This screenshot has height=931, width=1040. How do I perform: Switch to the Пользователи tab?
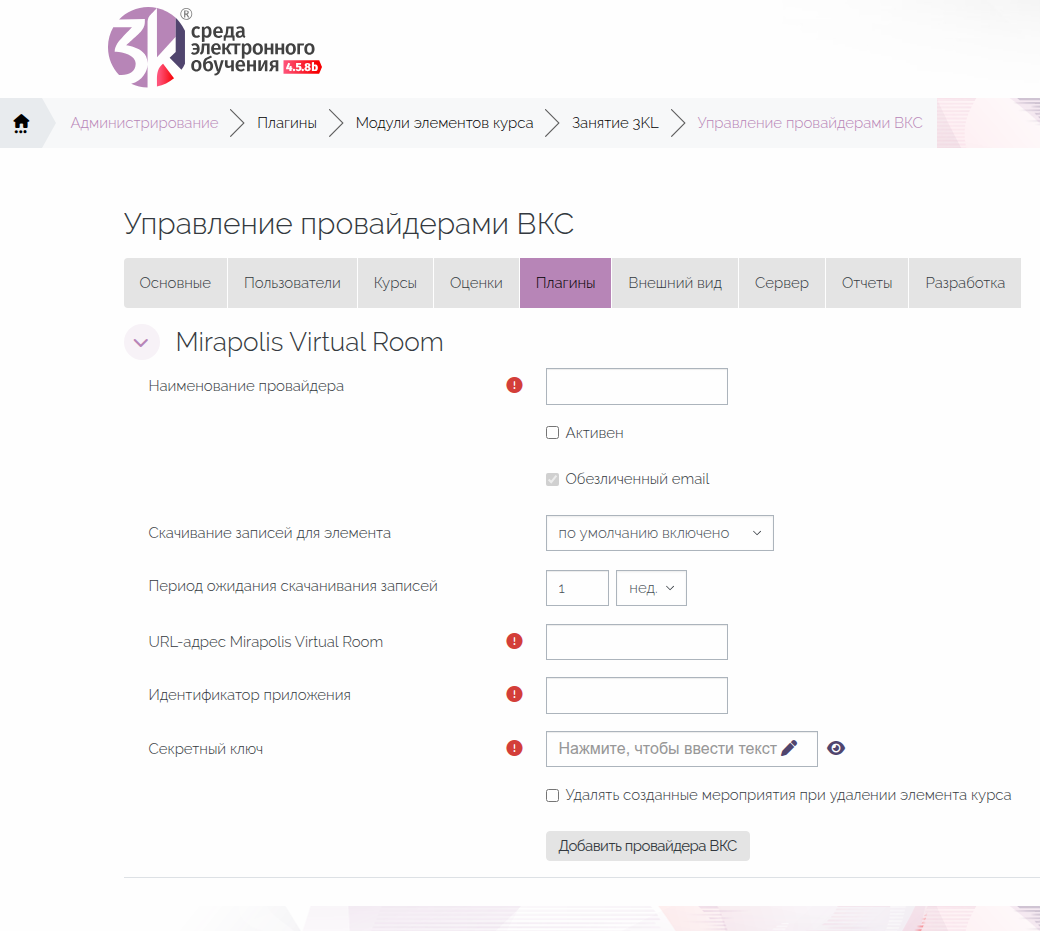pos(292,283)
